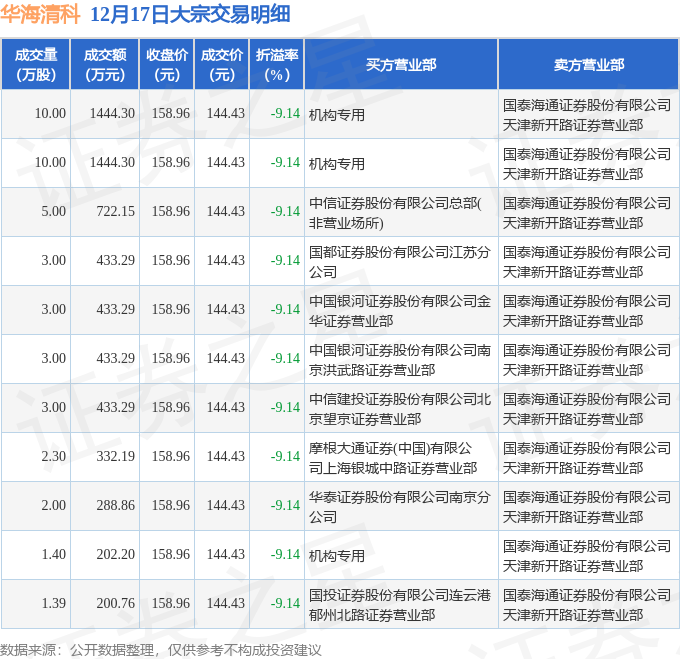Click the 华海清科 stock name in the title
Viewport: 680px width, 659px height.
(41, 14)
